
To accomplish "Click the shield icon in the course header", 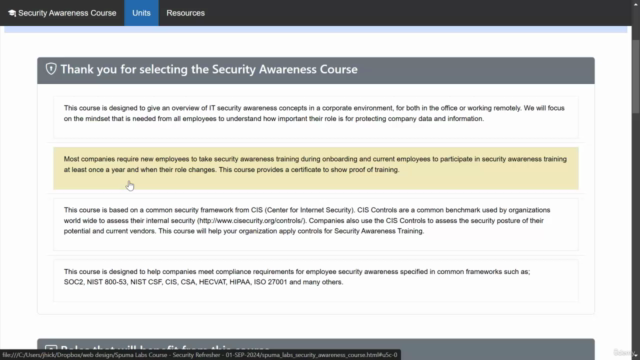I will pyautogui.click(x=51, y=69).
